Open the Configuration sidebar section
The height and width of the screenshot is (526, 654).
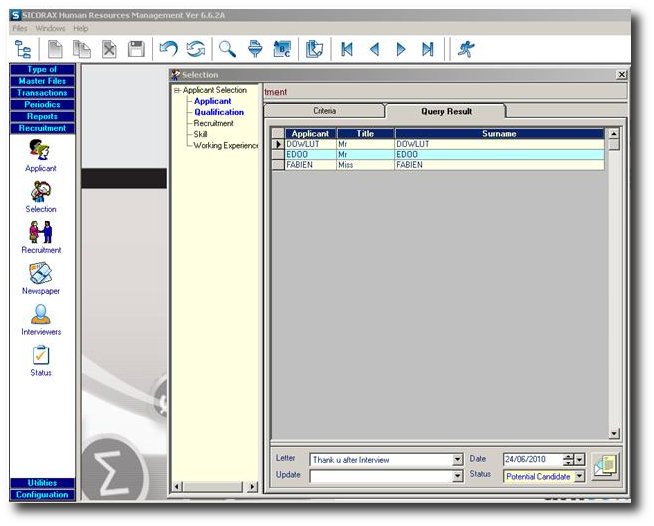click(42, 495)
